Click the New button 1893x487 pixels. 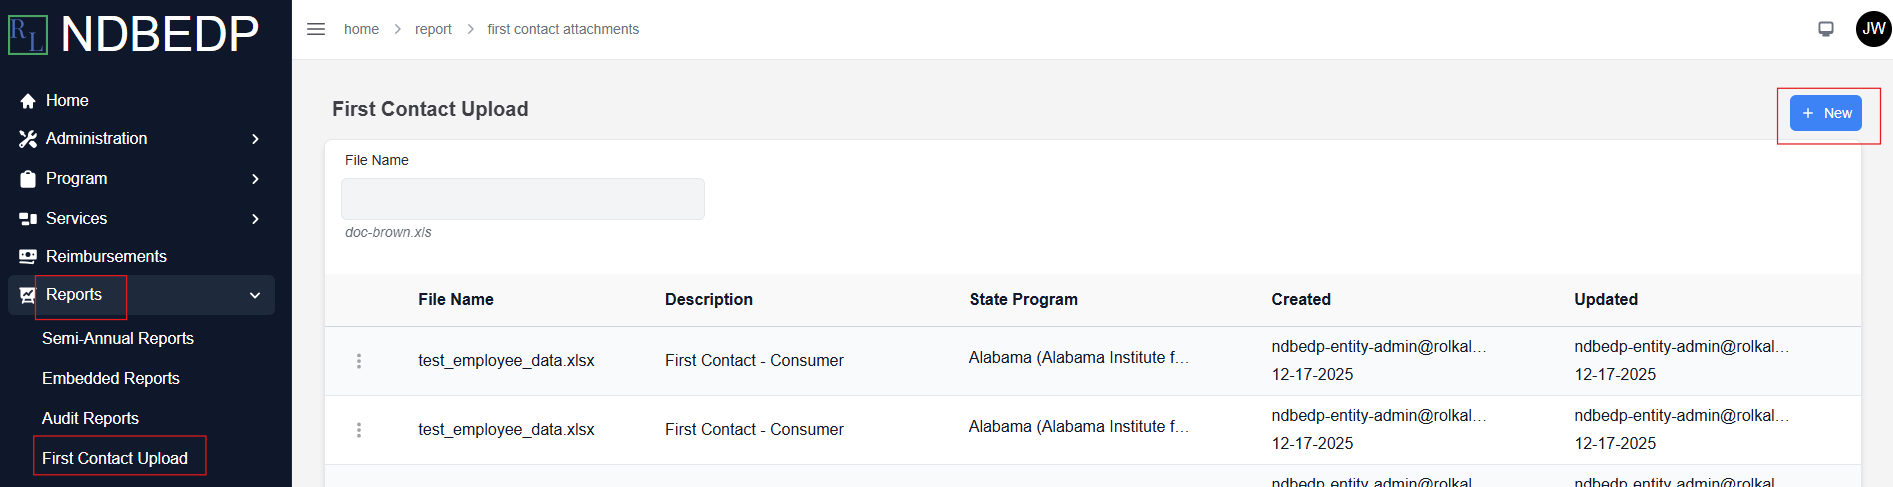pyautogui.click(x=1826, y=113)
